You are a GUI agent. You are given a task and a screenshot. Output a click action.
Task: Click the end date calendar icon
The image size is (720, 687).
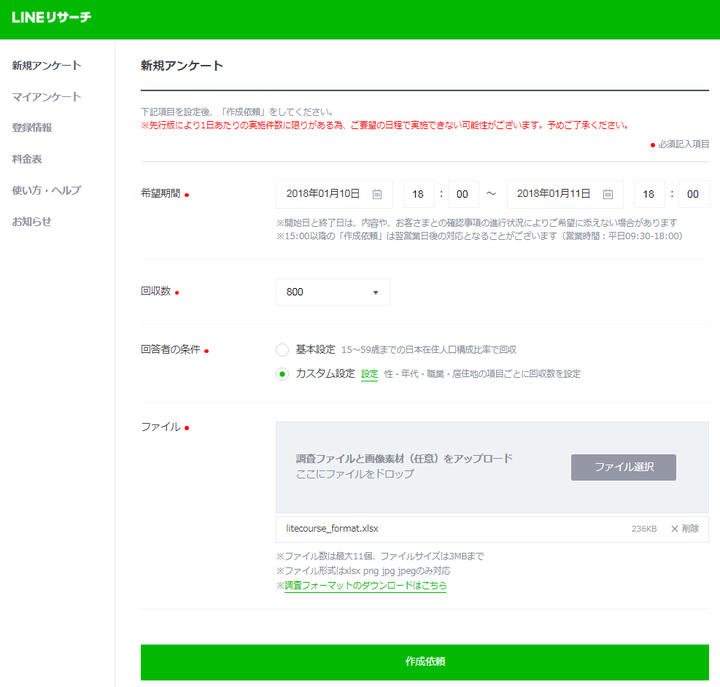(608, 194)
